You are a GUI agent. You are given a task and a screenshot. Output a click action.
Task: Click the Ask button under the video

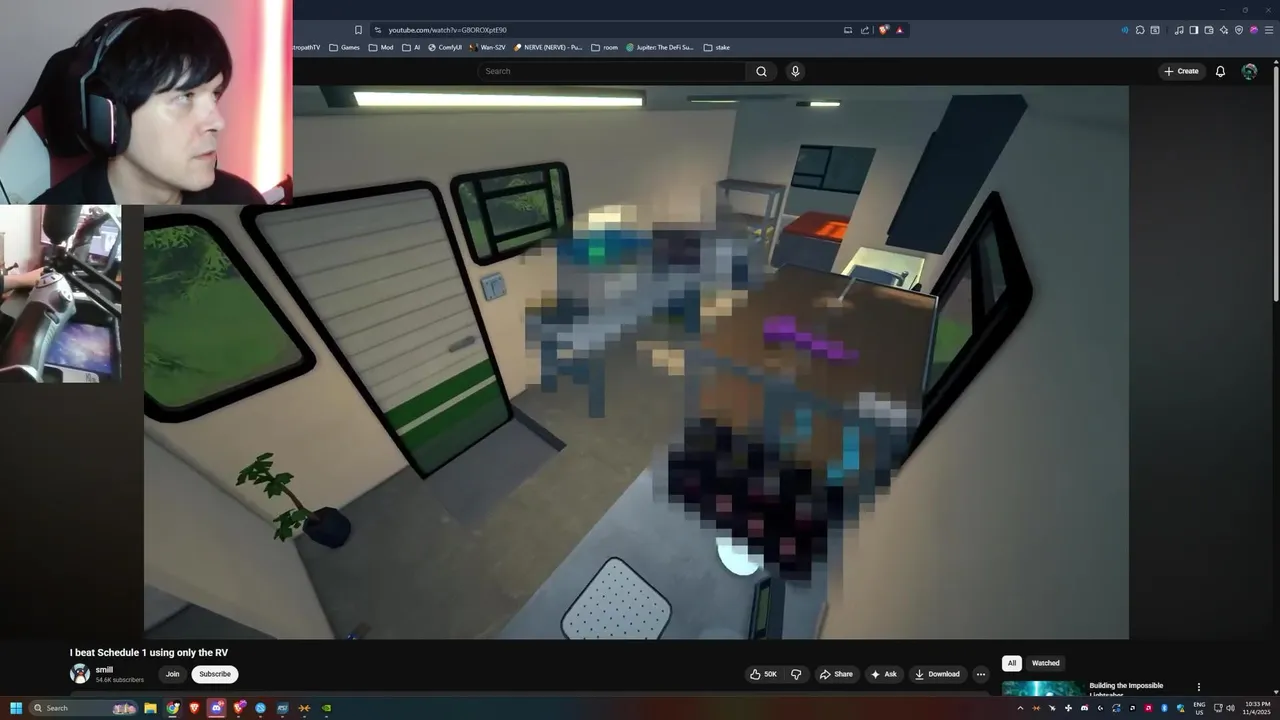(883, 674)
